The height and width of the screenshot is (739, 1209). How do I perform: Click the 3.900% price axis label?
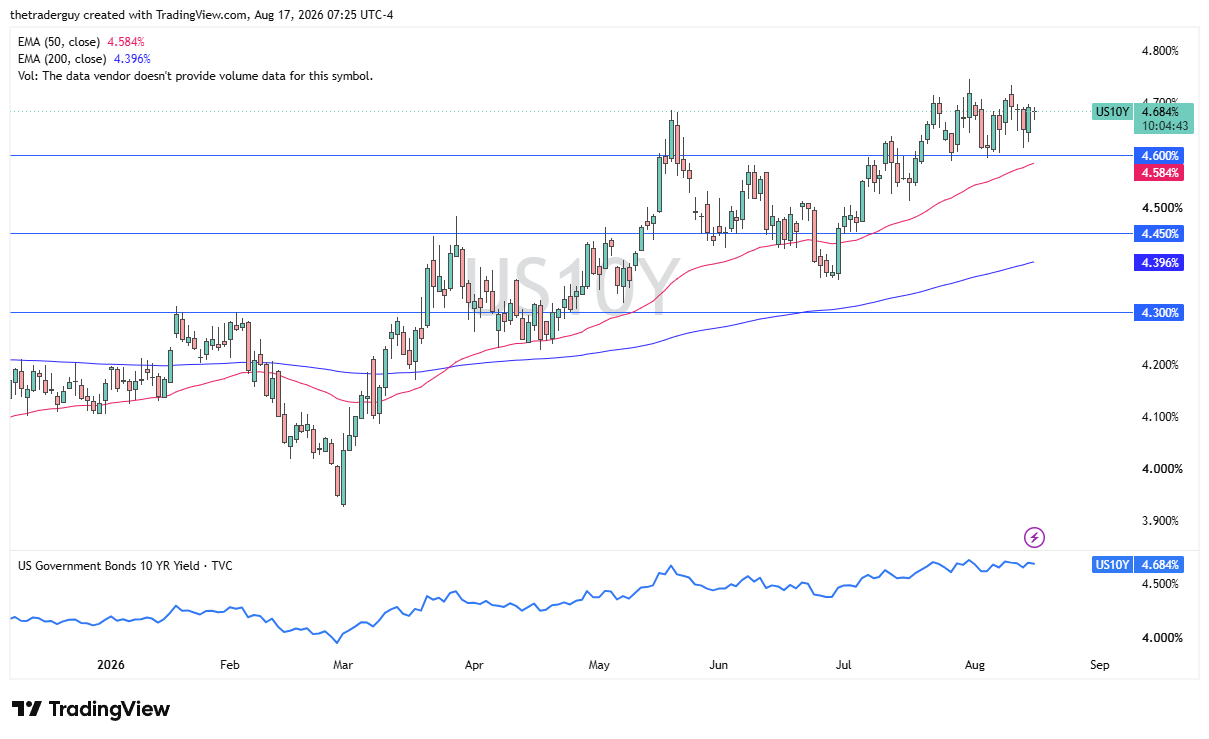1160,521
